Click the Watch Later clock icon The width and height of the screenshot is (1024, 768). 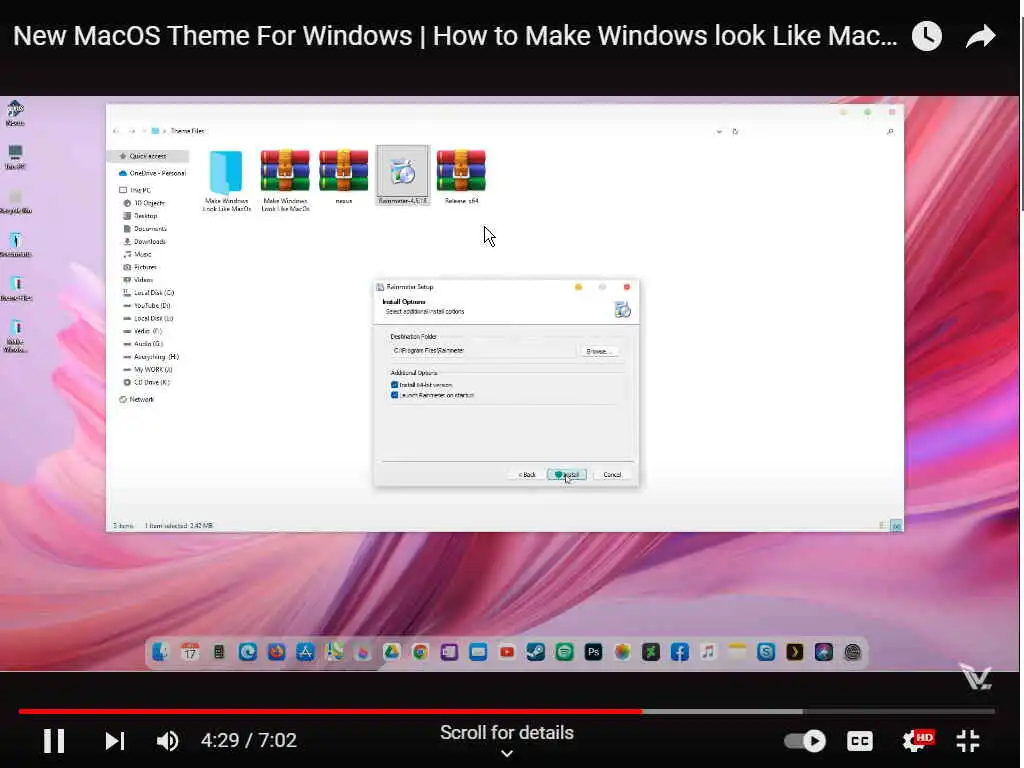click(927, 36)
